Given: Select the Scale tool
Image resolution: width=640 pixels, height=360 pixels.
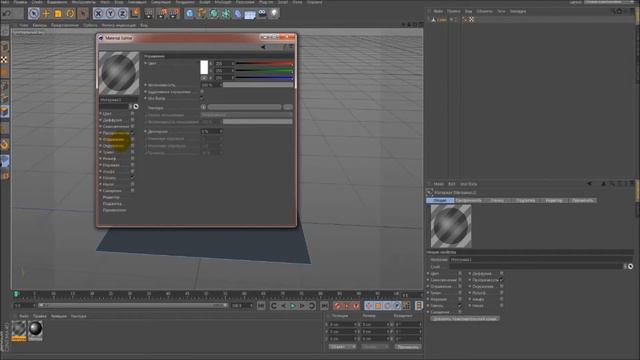Looking at the screenshot, I should (58, 13).
